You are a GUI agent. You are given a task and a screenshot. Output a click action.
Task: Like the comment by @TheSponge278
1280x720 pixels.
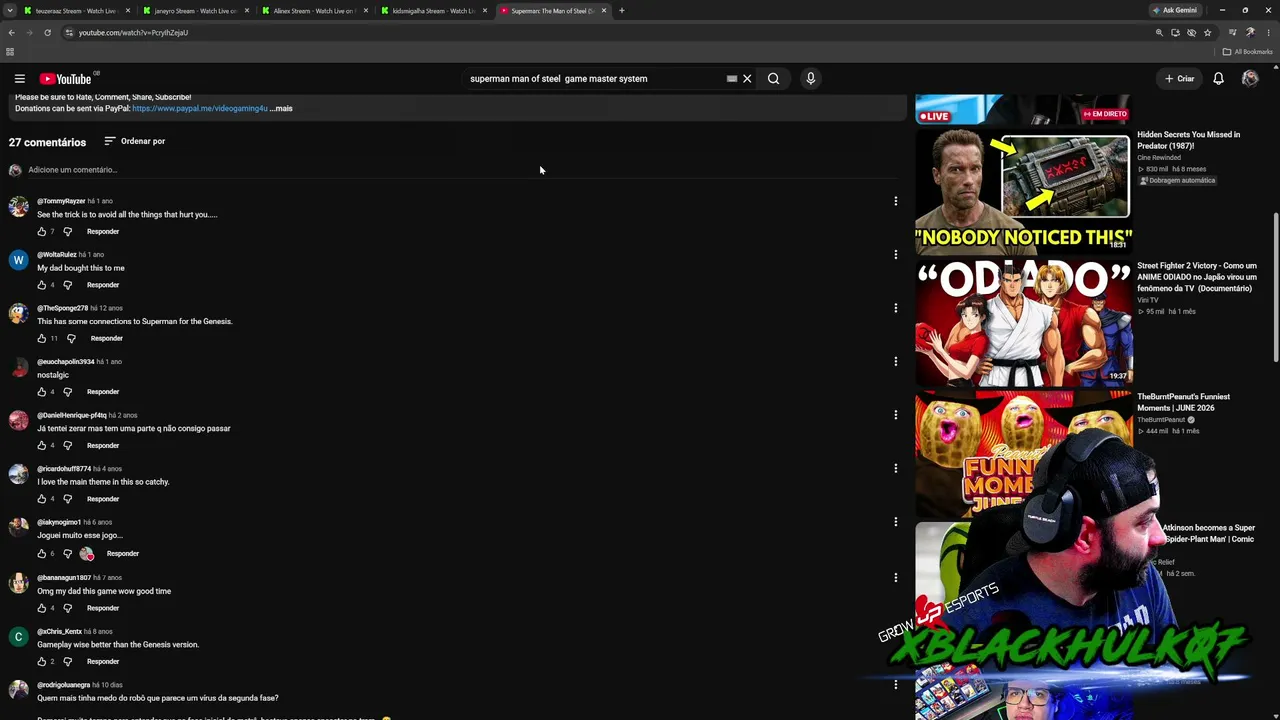(42, 339)
